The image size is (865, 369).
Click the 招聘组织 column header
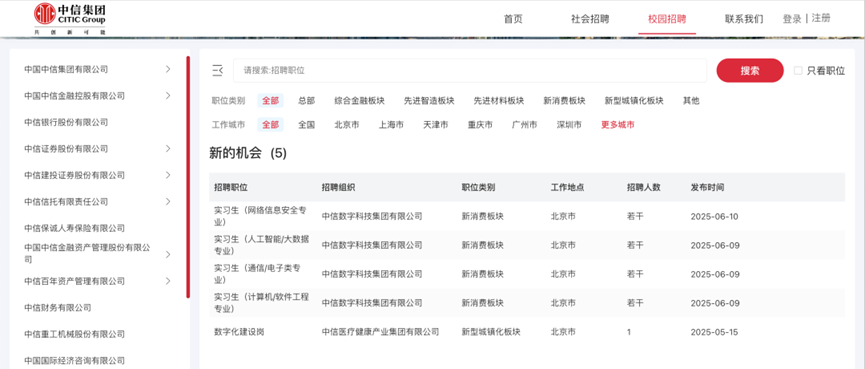339,188
